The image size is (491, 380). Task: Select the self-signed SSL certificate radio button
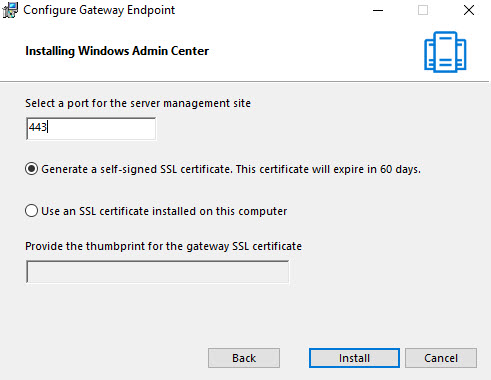click(31, 169)
